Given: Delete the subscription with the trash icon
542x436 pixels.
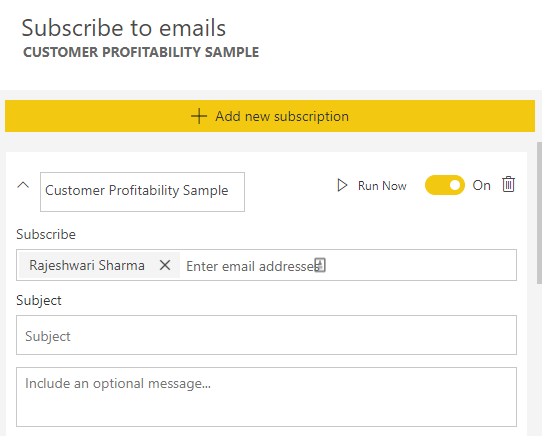Looking at the screenshot, I should 508,184.
